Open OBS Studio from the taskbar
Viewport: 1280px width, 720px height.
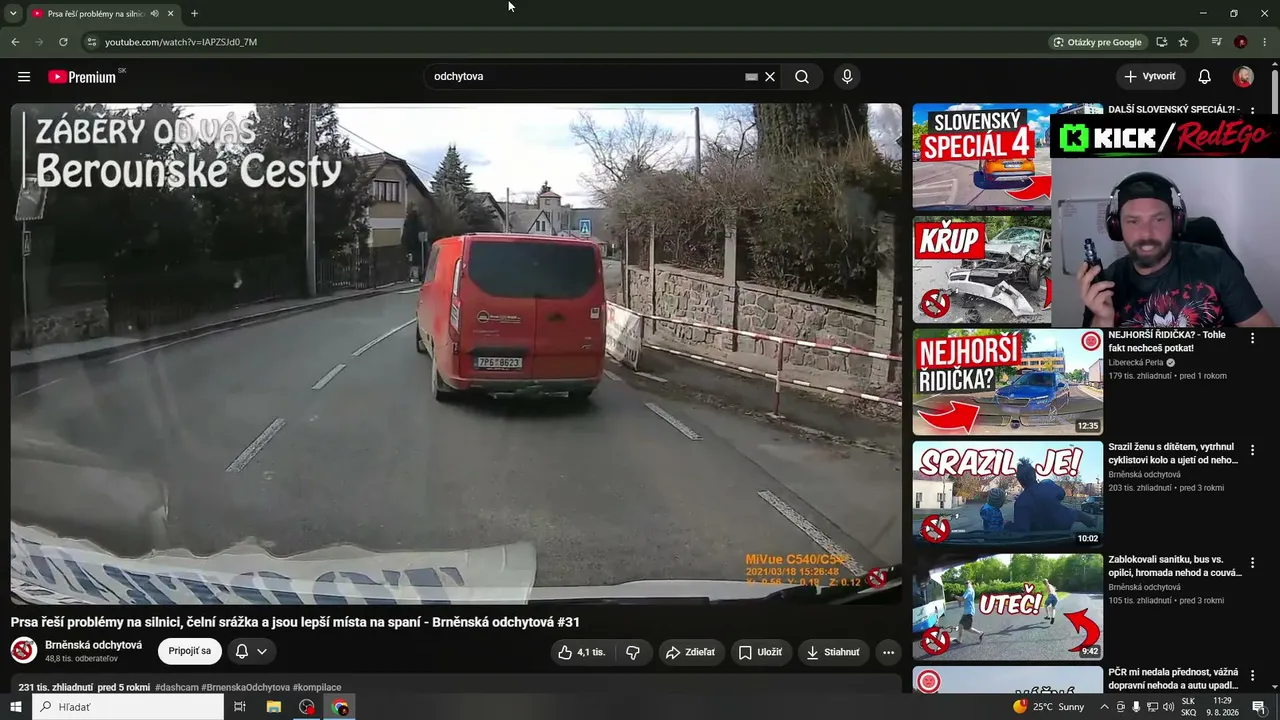[x=307, y=707]
